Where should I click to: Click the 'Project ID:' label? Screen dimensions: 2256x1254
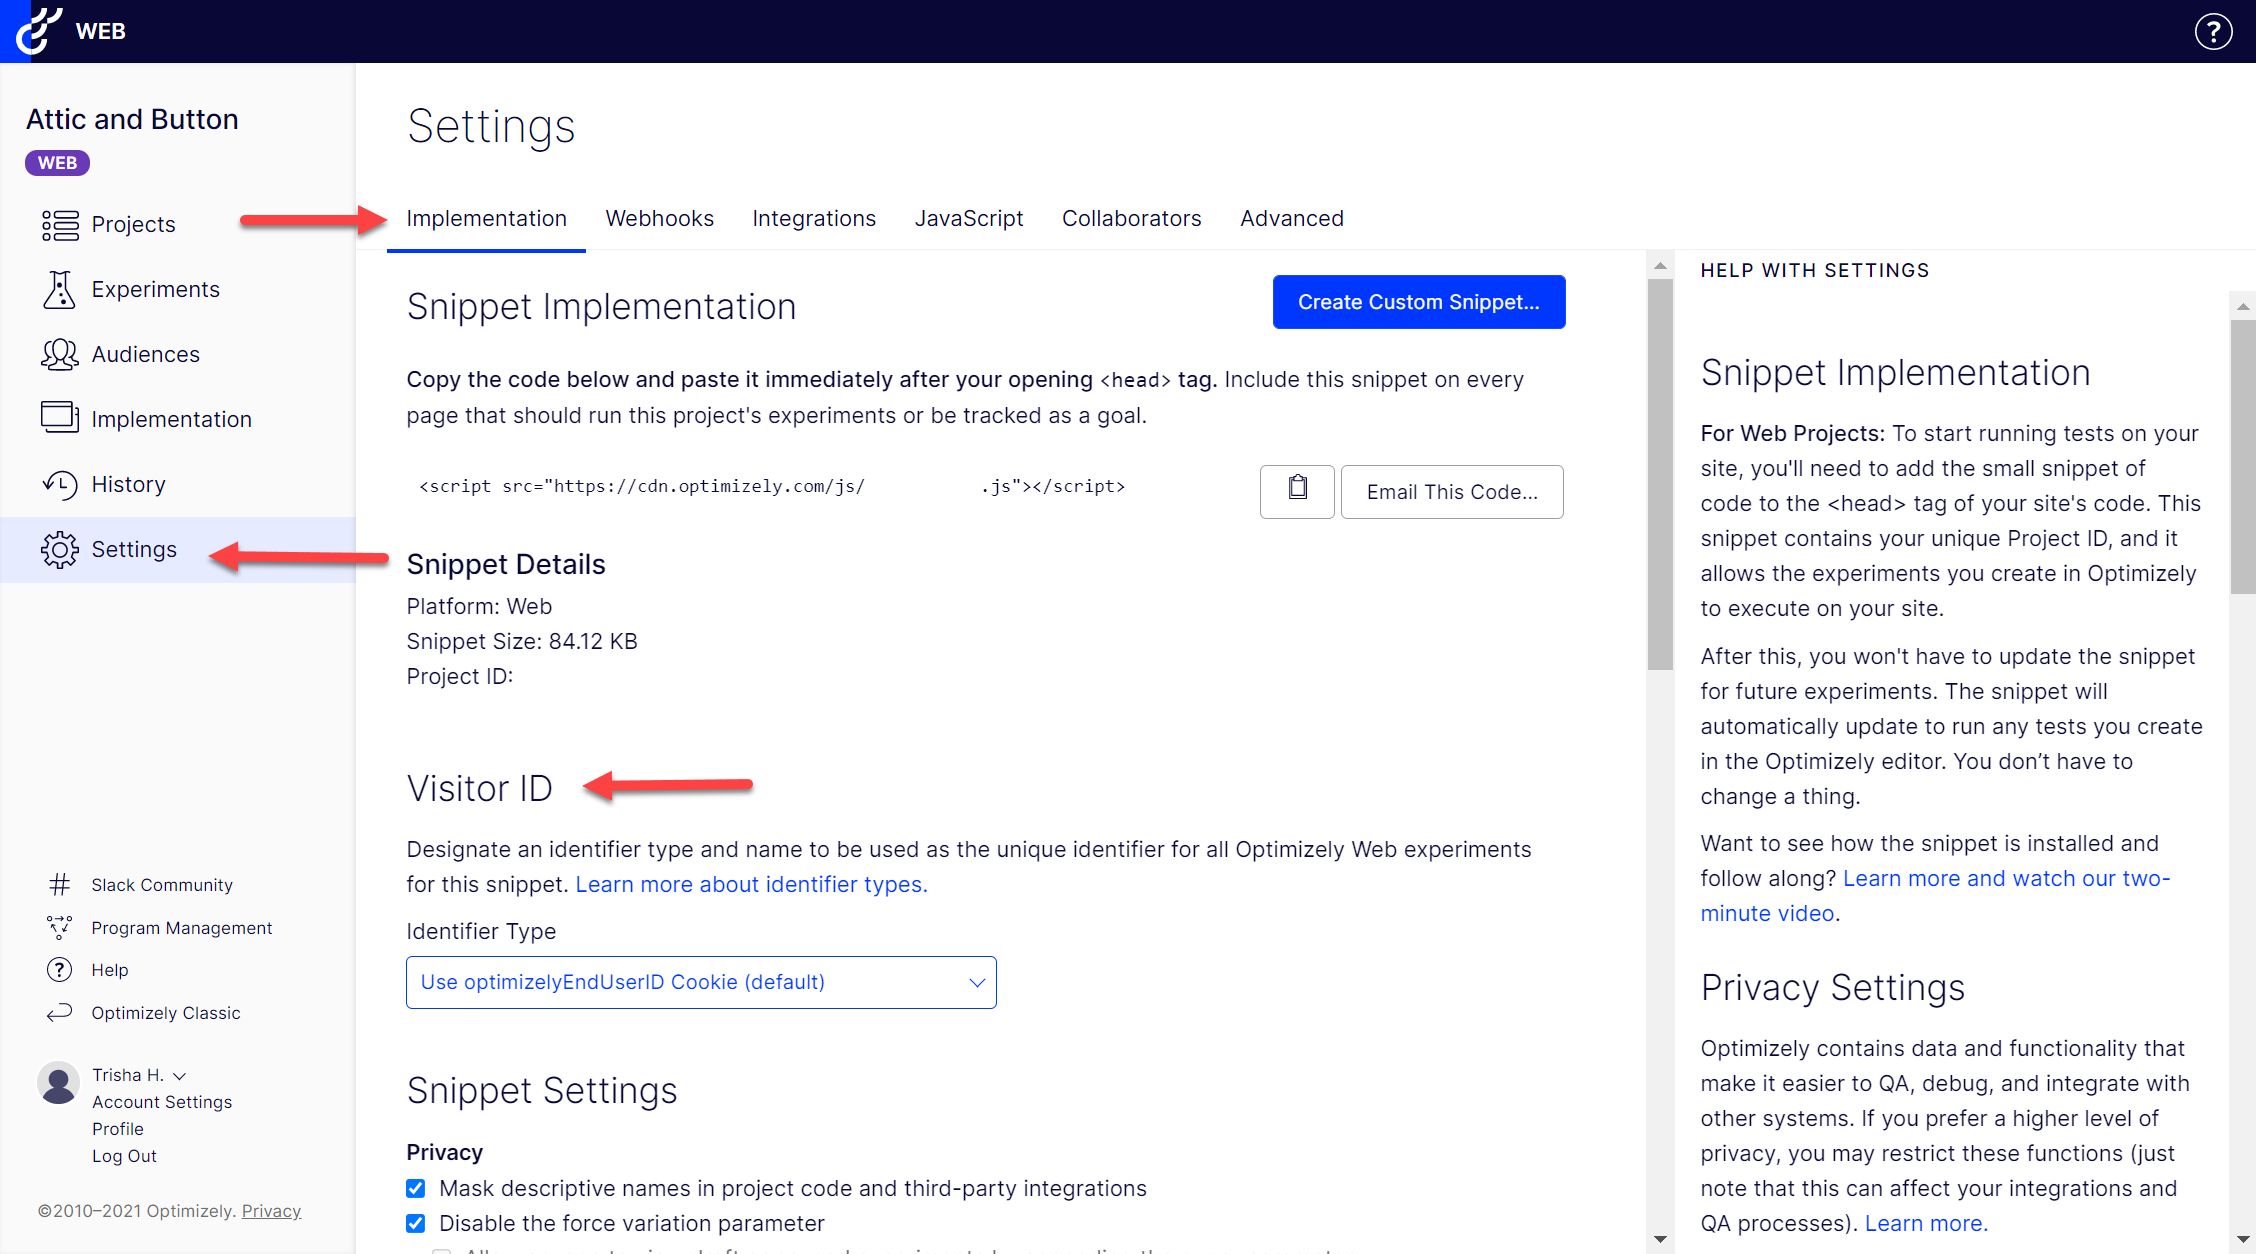[460, 676]
